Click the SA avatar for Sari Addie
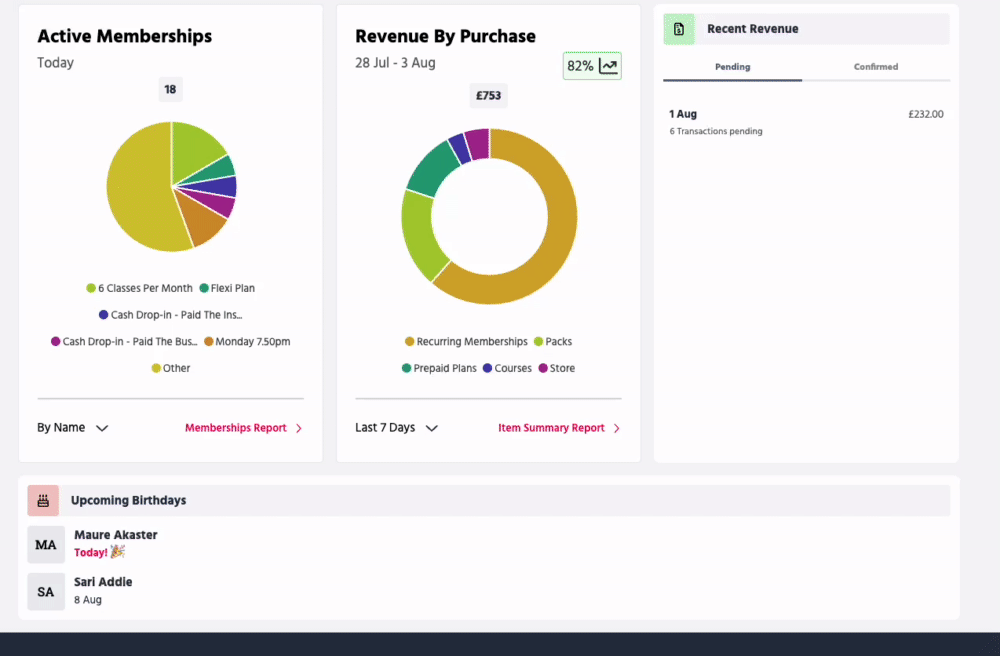The height and width of the screenshot is (656, 1000). [x=46, y=591]
